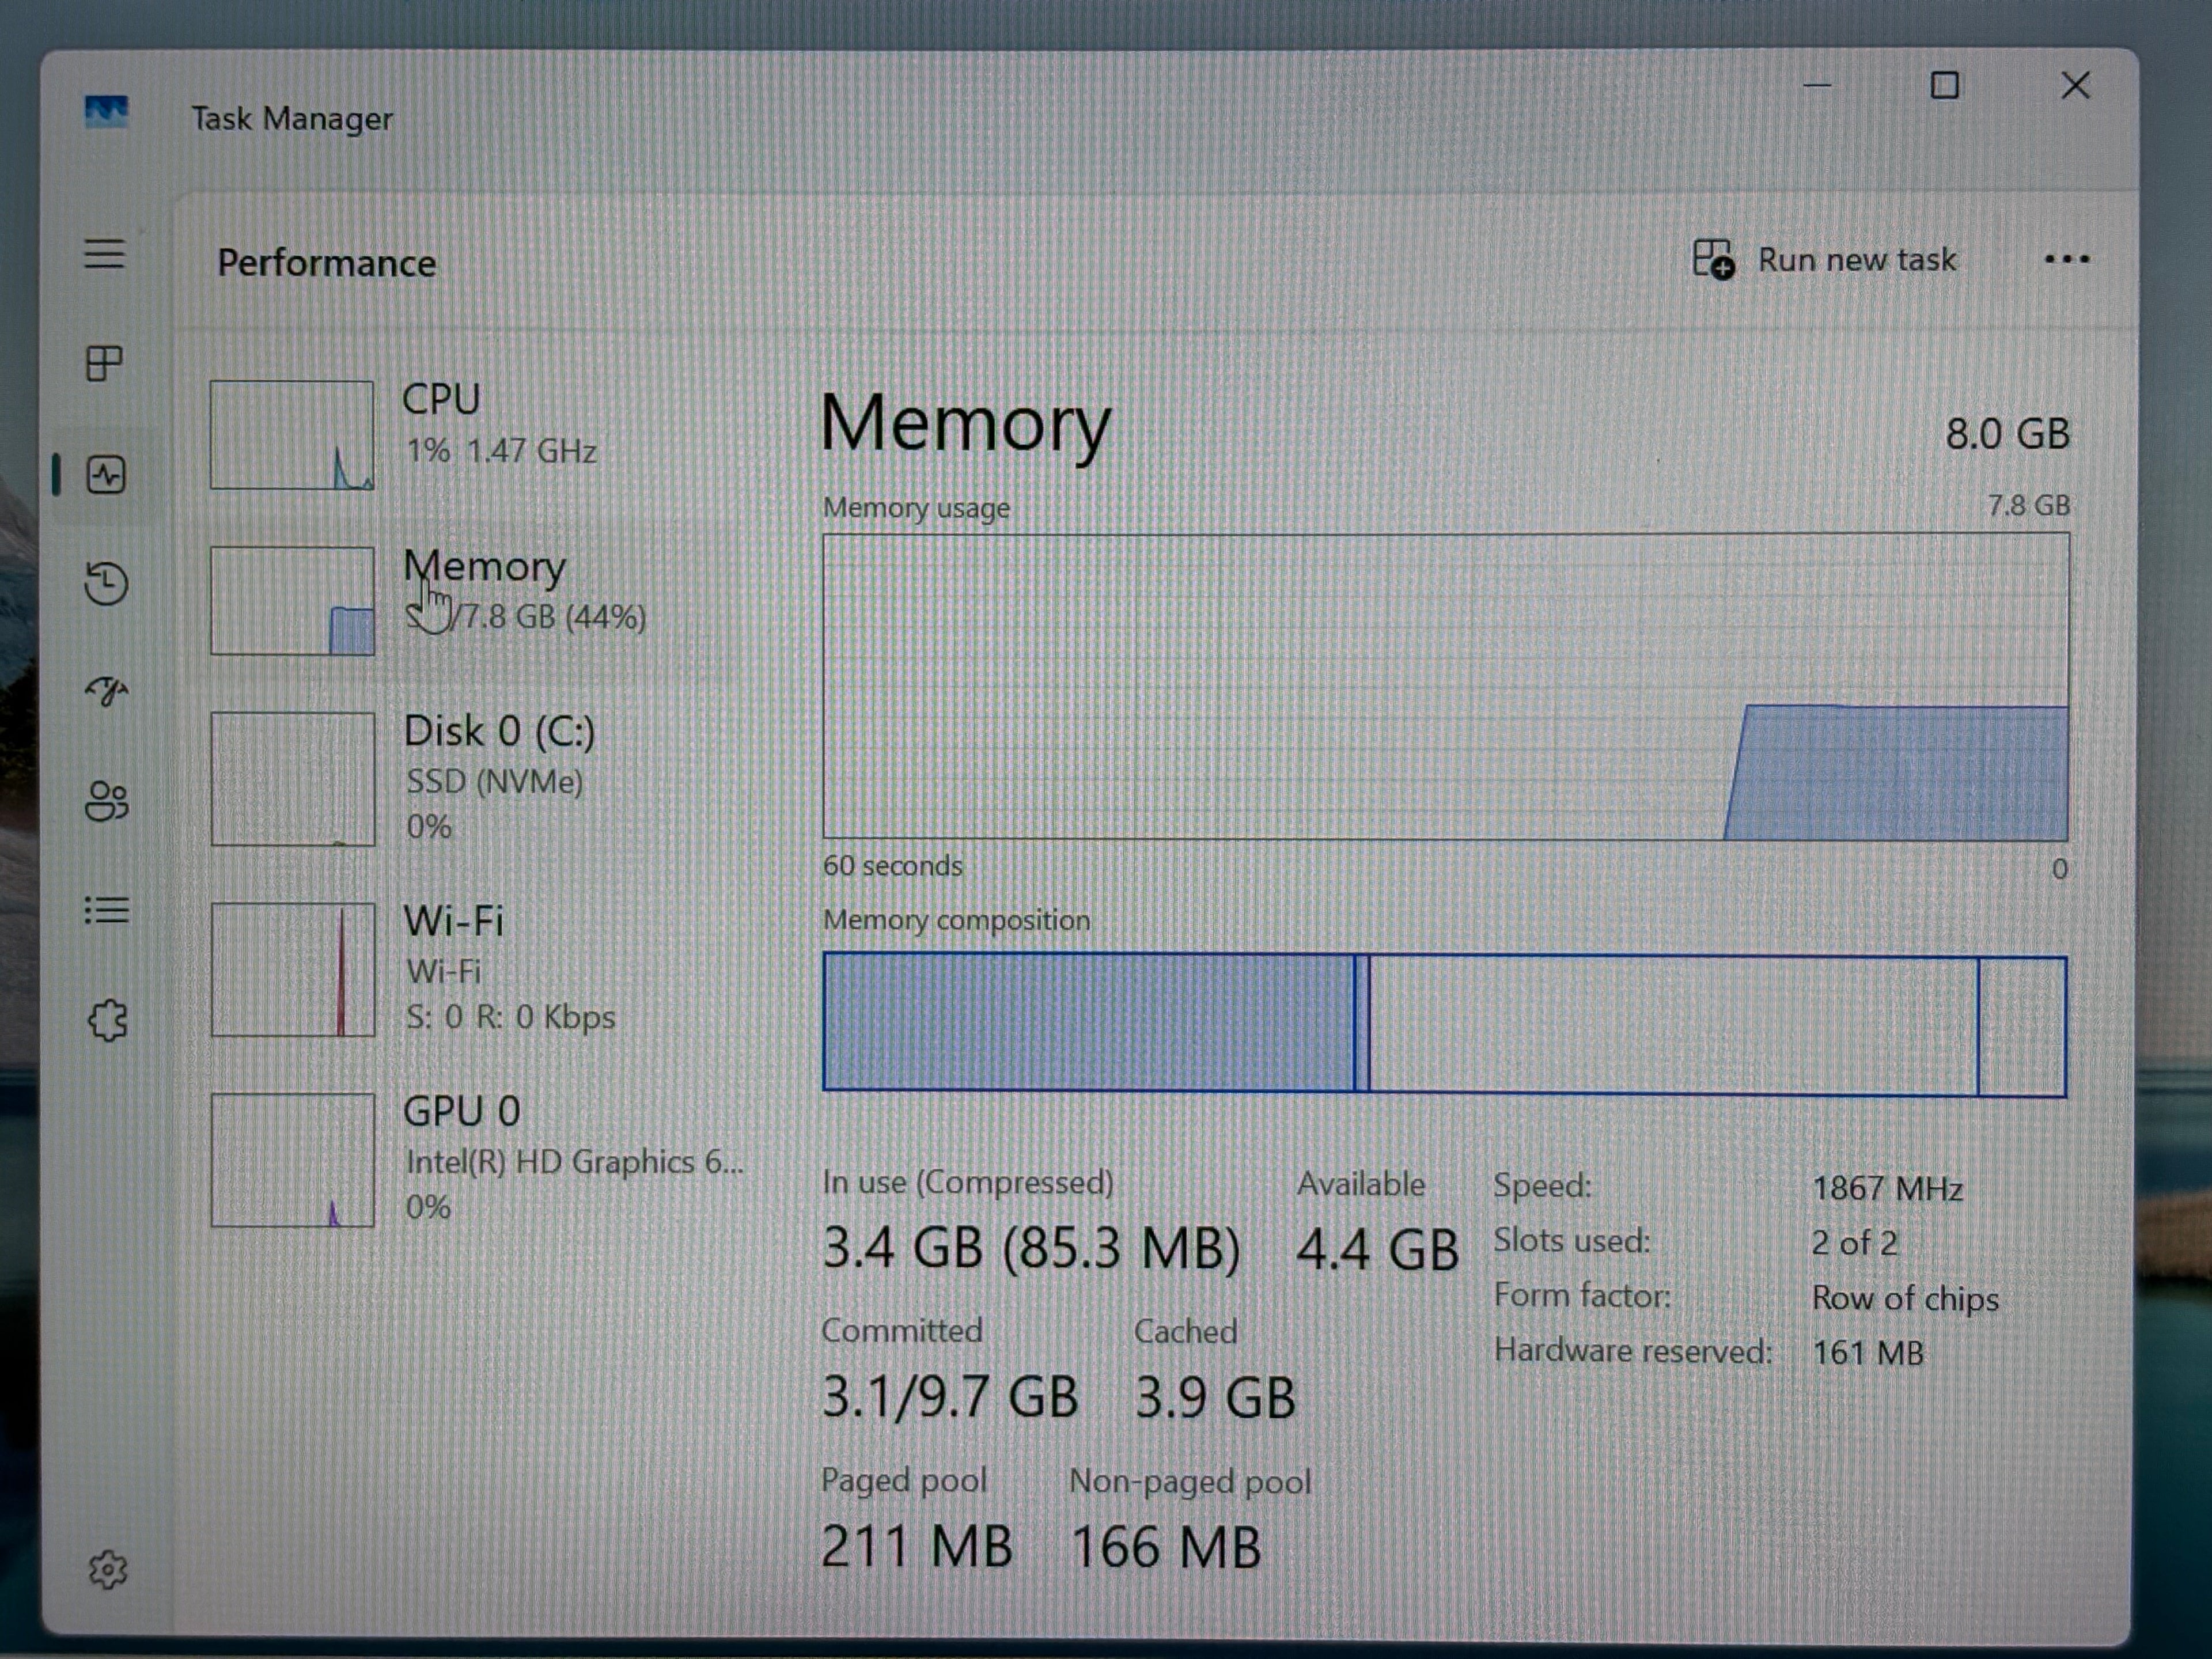This screenshot has height=1659, width=2212.
Task: Minimize the Task Manager window
Action: pyautogui.click(x=1817, y=86)
